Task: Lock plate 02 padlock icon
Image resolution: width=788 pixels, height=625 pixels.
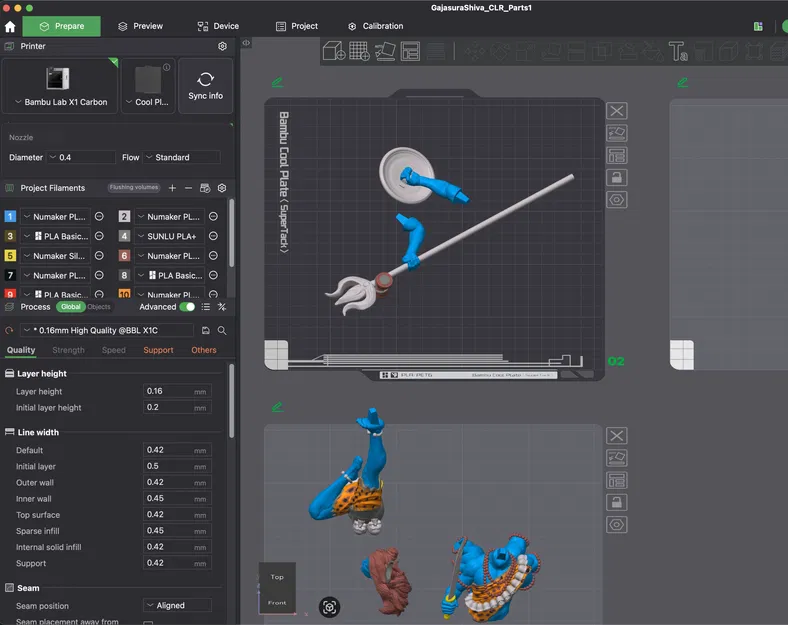Action: click(x=617, y=177)
